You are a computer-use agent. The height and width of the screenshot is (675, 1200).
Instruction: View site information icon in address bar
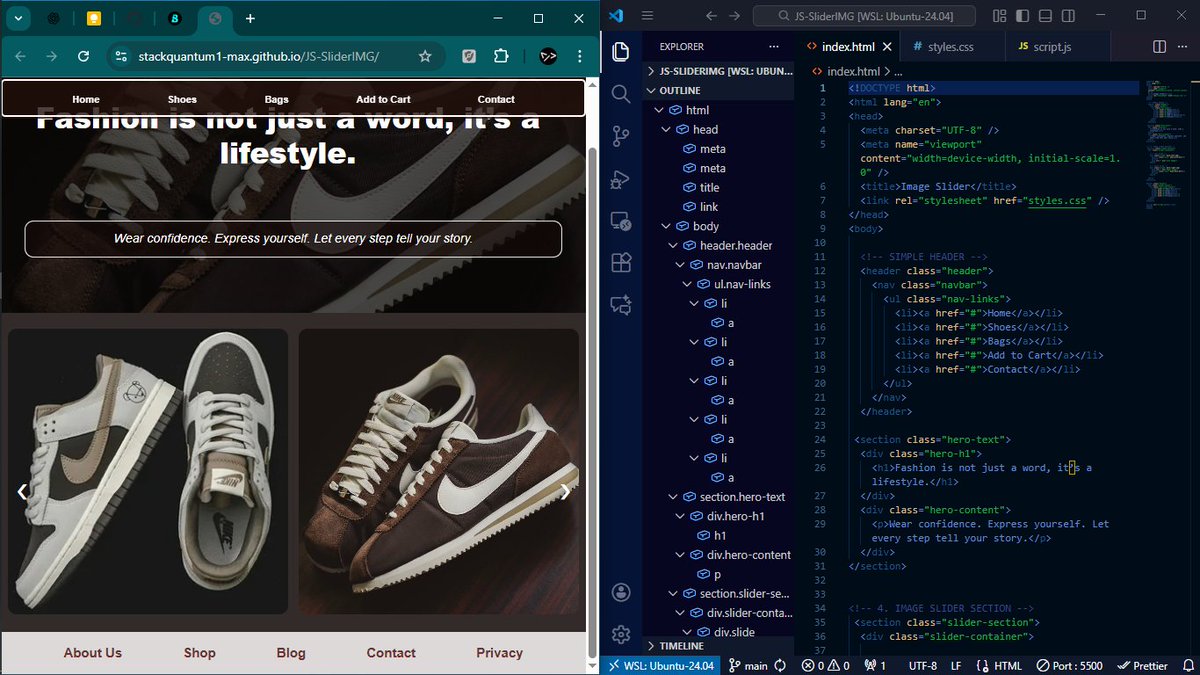121,56
